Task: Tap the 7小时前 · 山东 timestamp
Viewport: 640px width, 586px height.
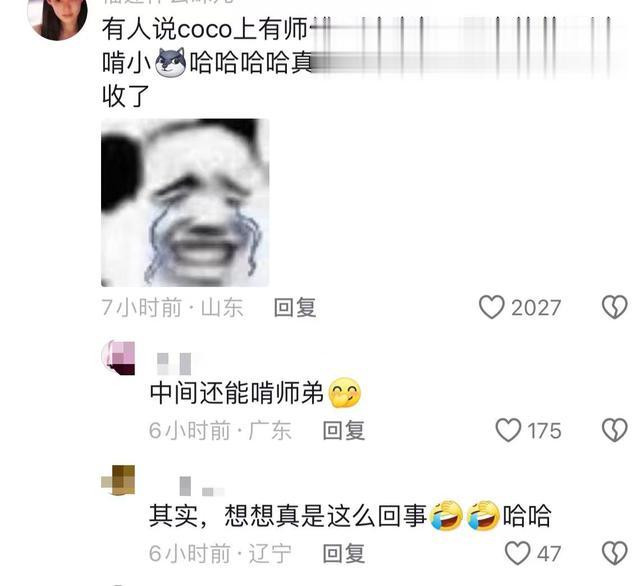Action: [x=172, y=307]
